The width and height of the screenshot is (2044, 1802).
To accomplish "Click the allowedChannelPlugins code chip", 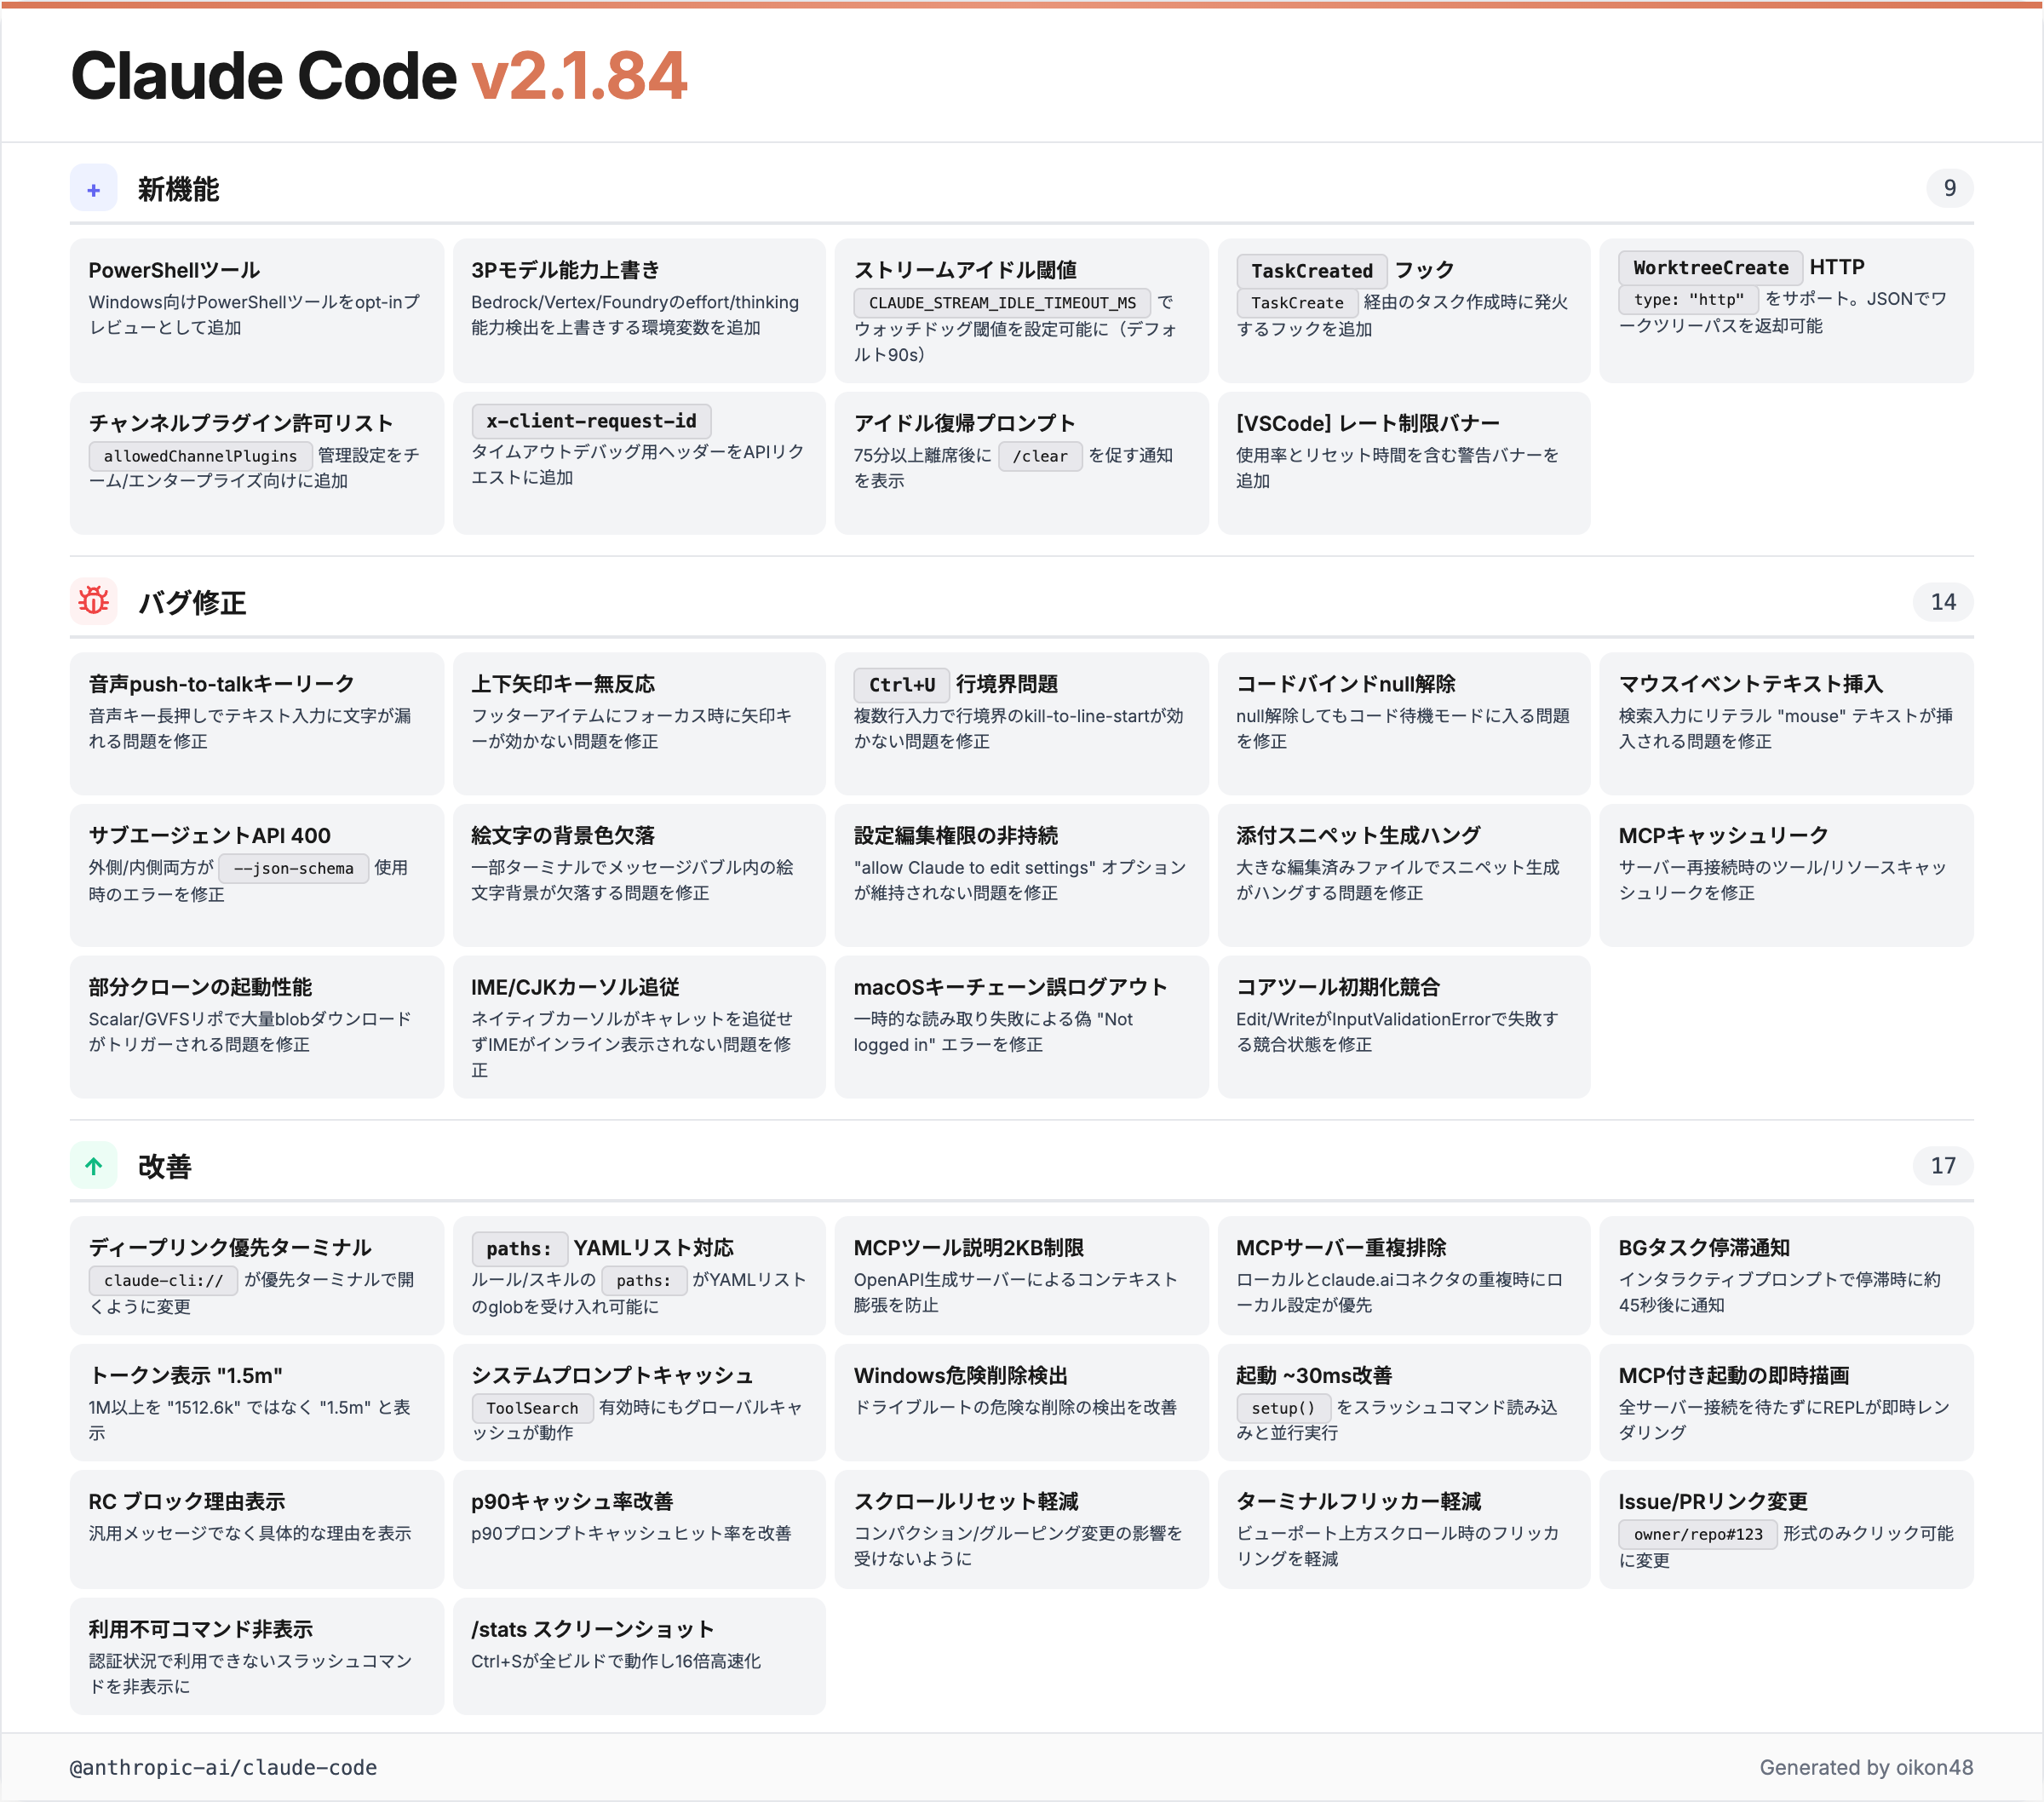I will point(200,456).
